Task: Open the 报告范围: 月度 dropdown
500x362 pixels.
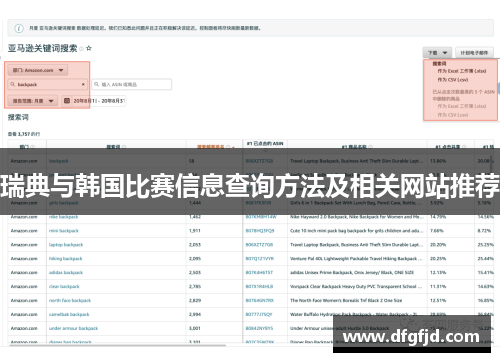Action: tap(33, 101)
